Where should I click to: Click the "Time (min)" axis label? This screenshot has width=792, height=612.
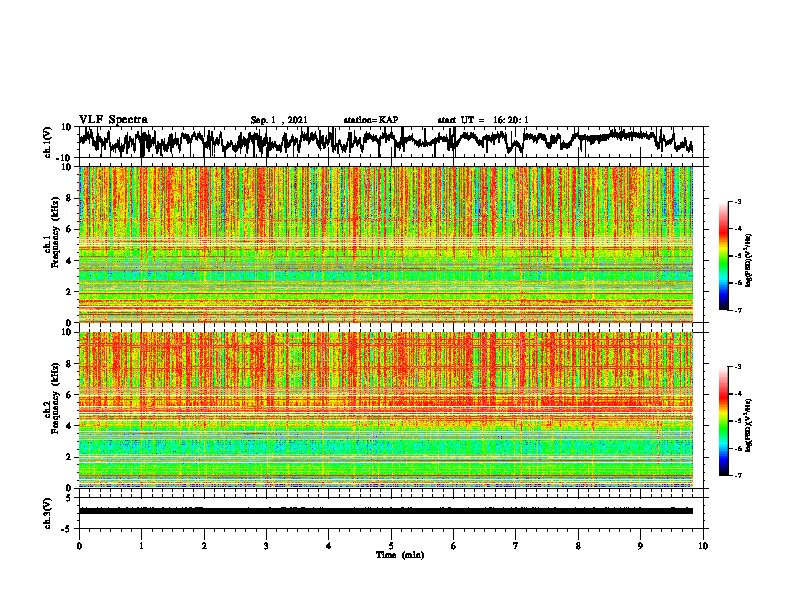click(x=400, y=555)
